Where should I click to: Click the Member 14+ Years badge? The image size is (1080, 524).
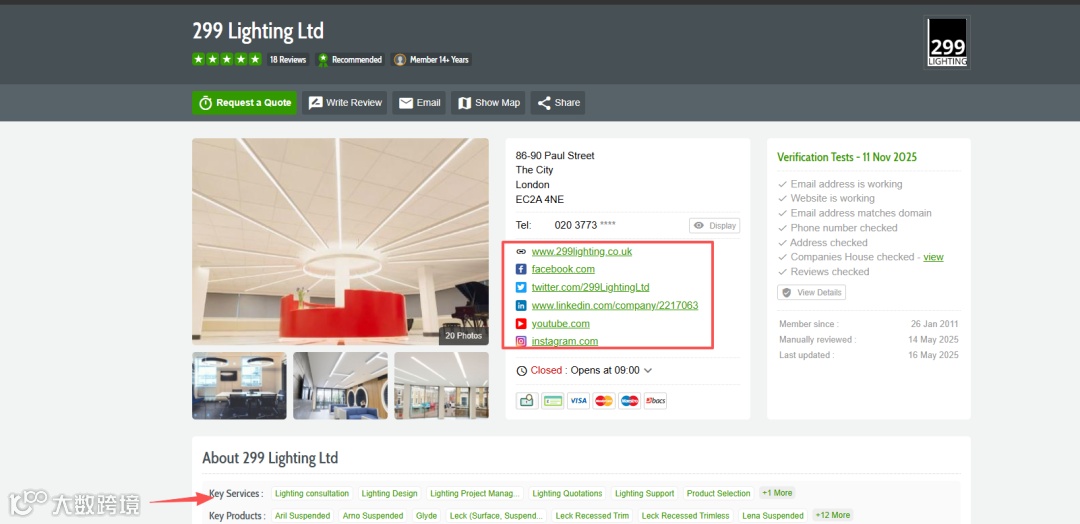(x=432, y=60)
